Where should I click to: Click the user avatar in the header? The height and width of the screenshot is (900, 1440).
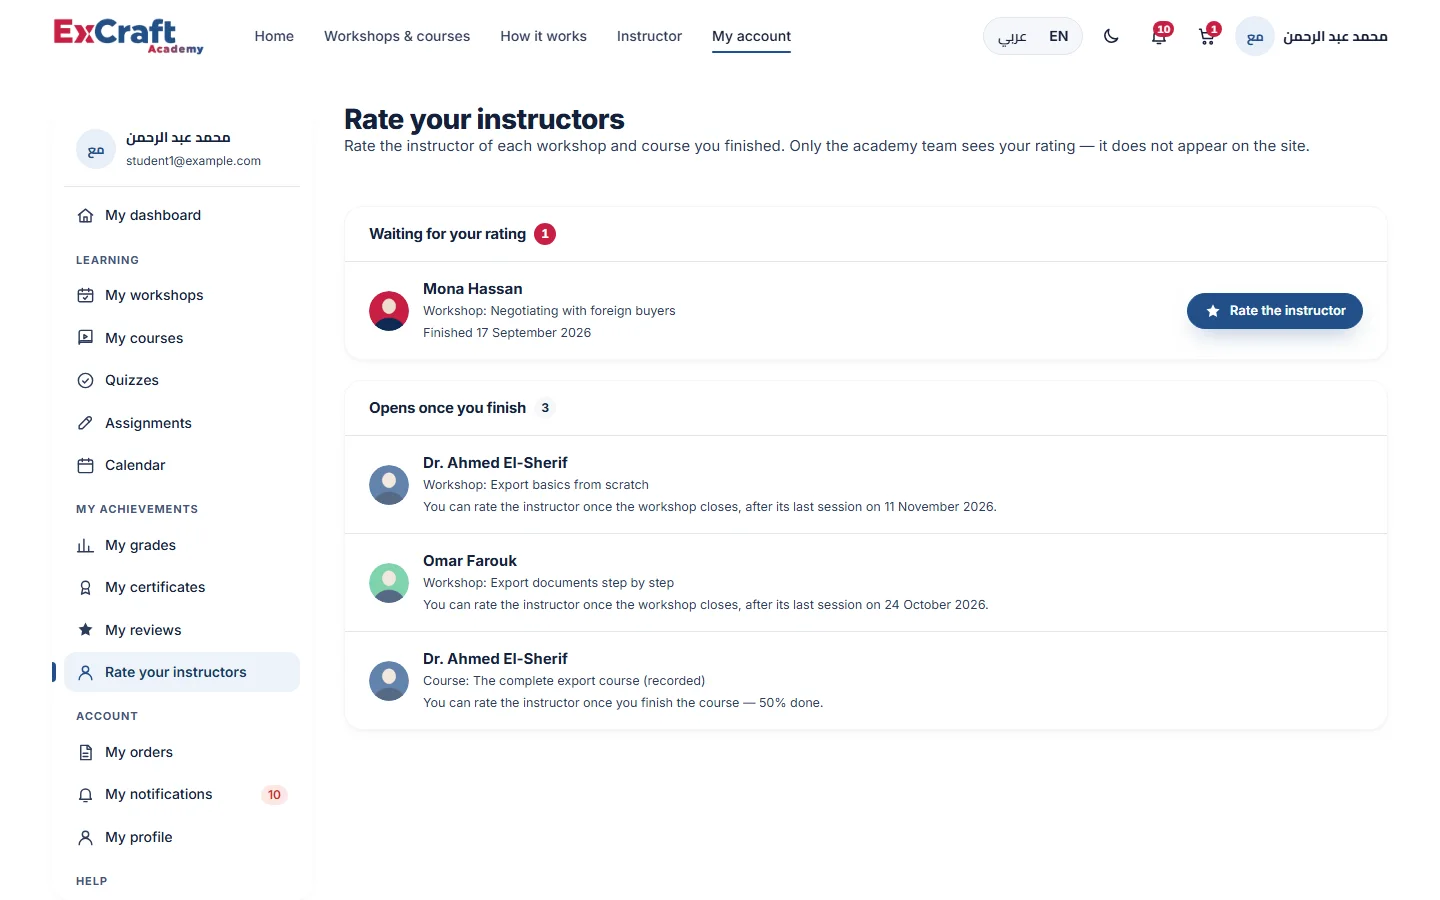point(1255,36)
